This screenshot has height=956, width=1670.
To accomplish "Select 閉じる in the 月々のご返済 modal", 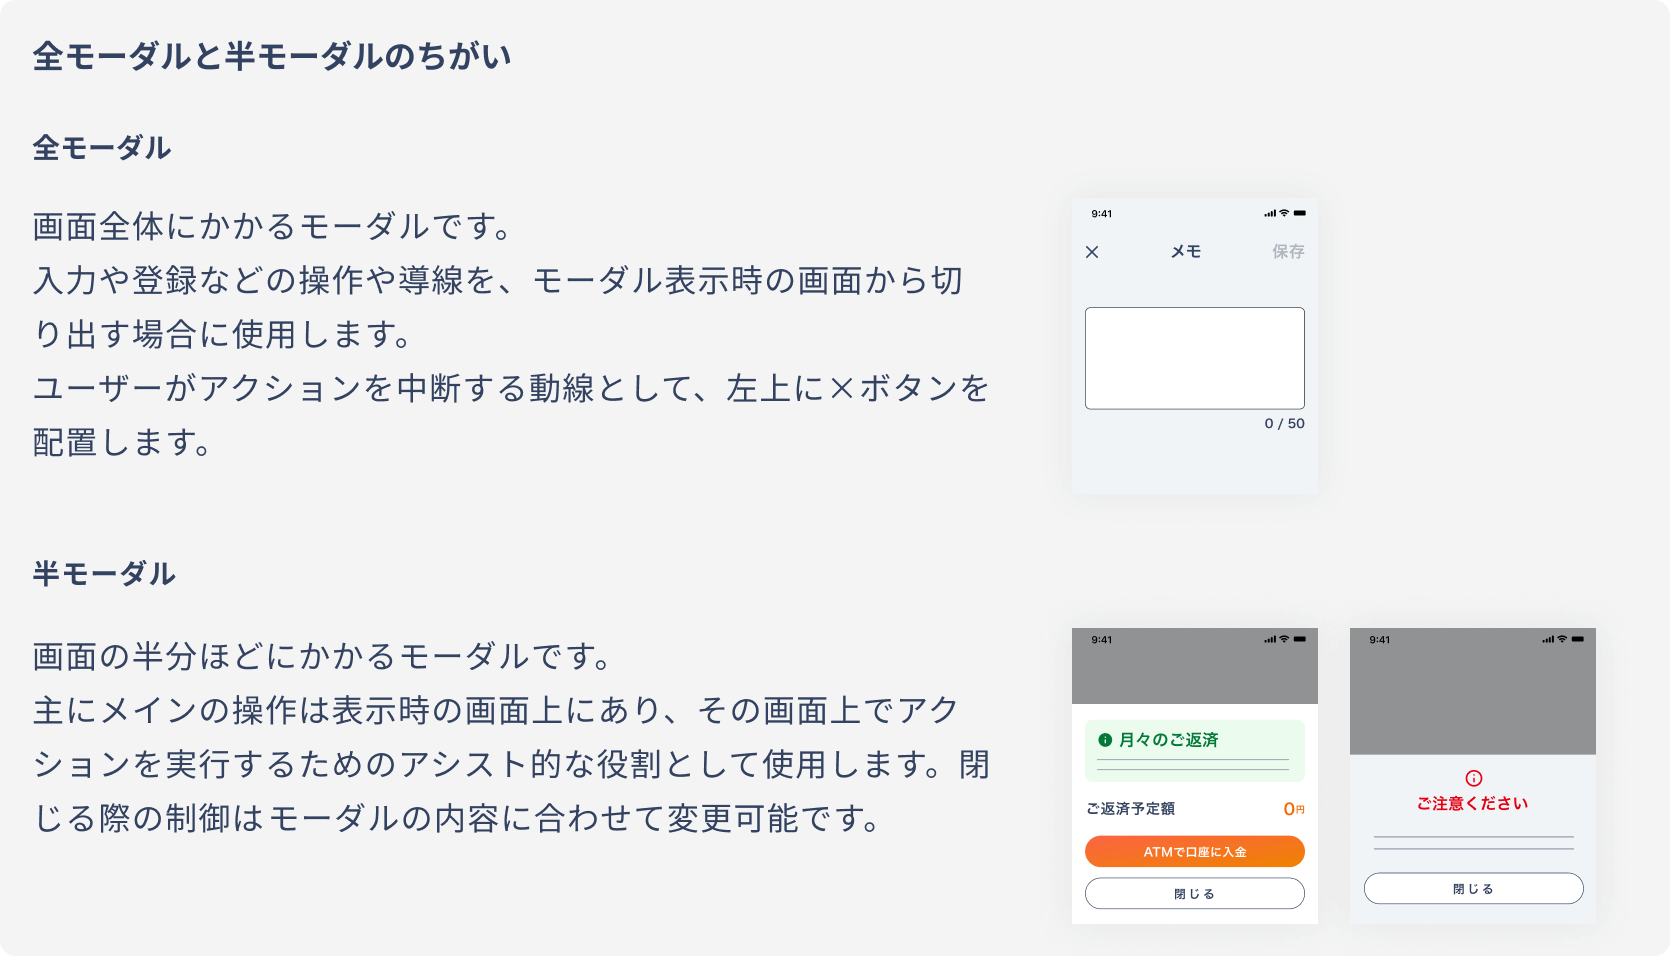I will pyautogui.click(x=1195, y=894).
